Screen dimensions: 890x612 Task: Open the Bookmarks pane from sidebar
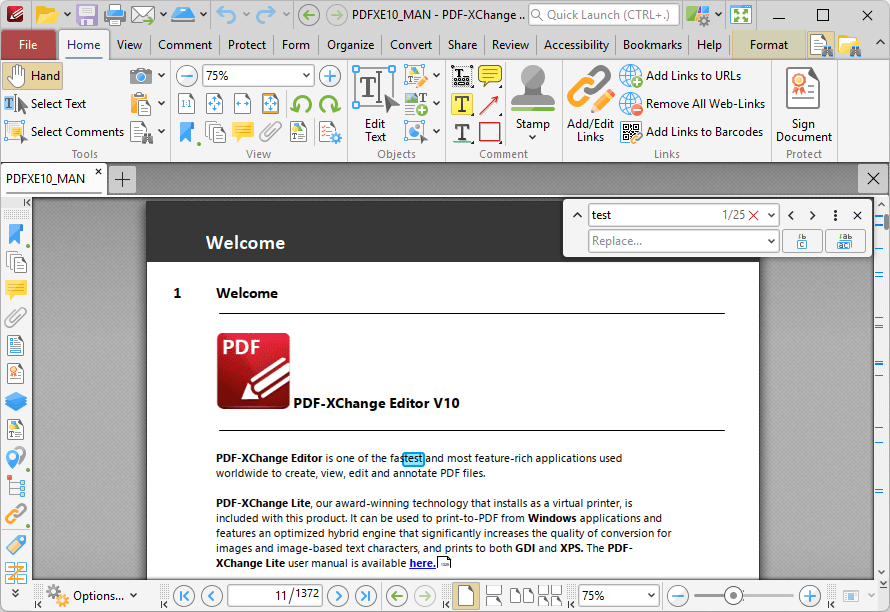(15, 234)
